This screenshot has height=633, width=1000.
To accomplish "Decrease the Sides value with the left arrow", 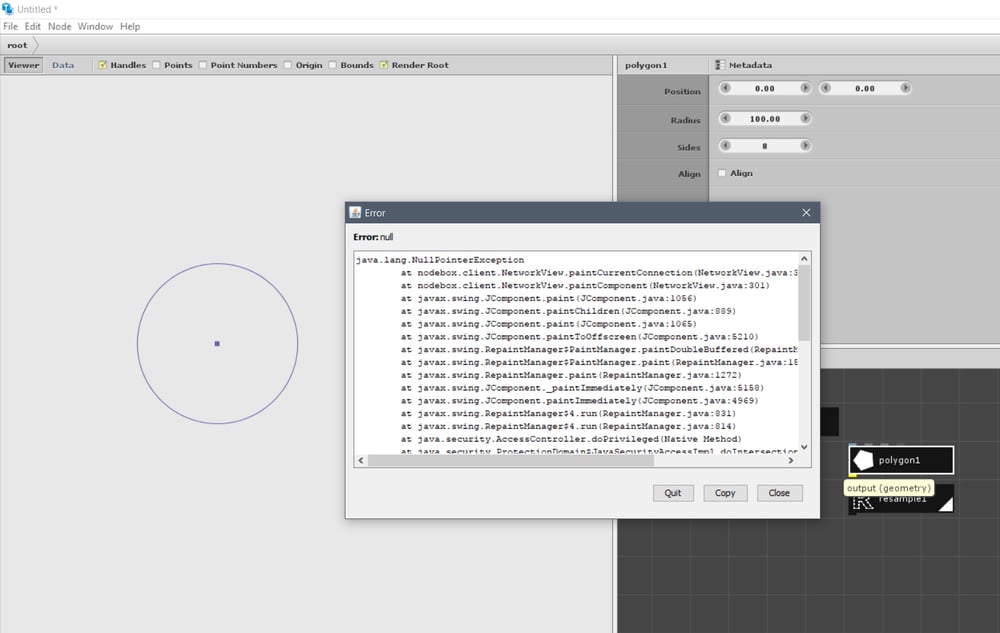I will pyautogui.click(x=725, y=145).
